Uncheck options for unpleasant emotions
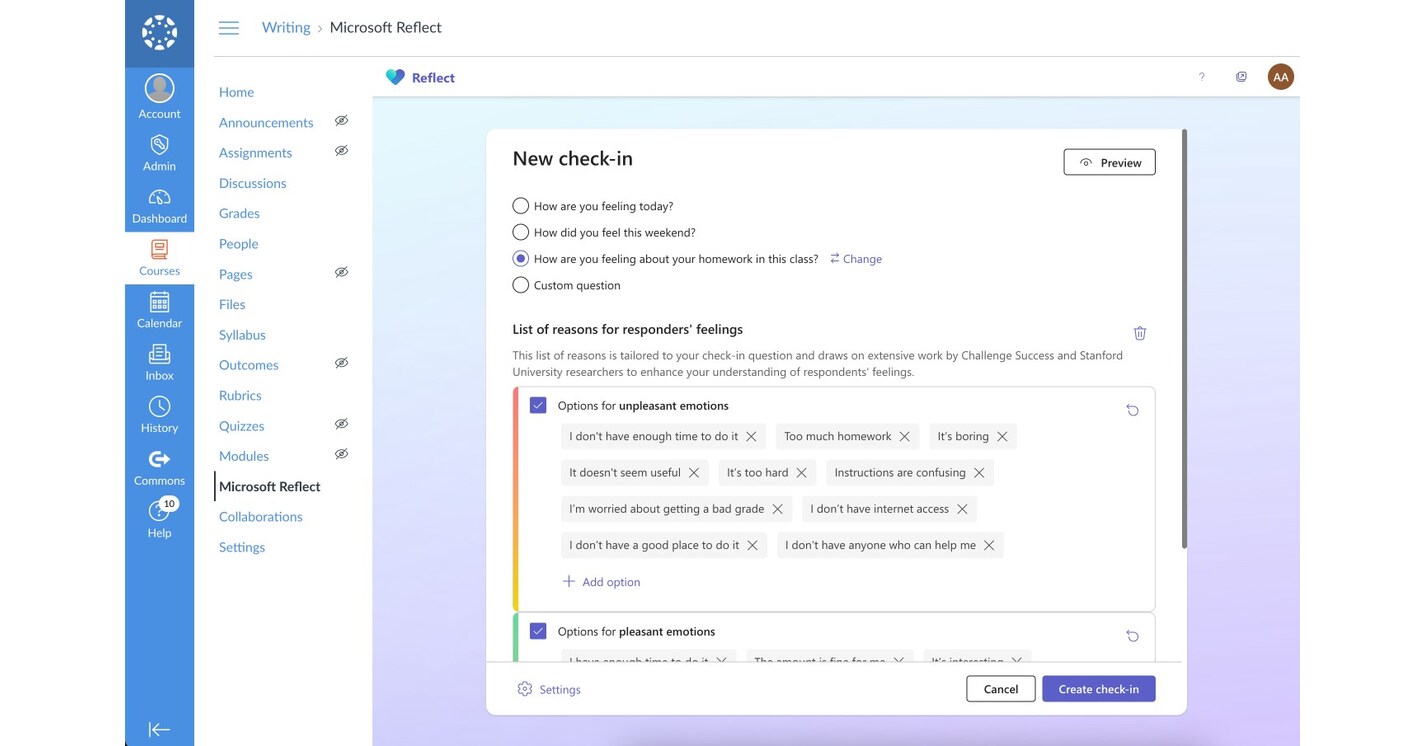 click(x=538, y=404)
